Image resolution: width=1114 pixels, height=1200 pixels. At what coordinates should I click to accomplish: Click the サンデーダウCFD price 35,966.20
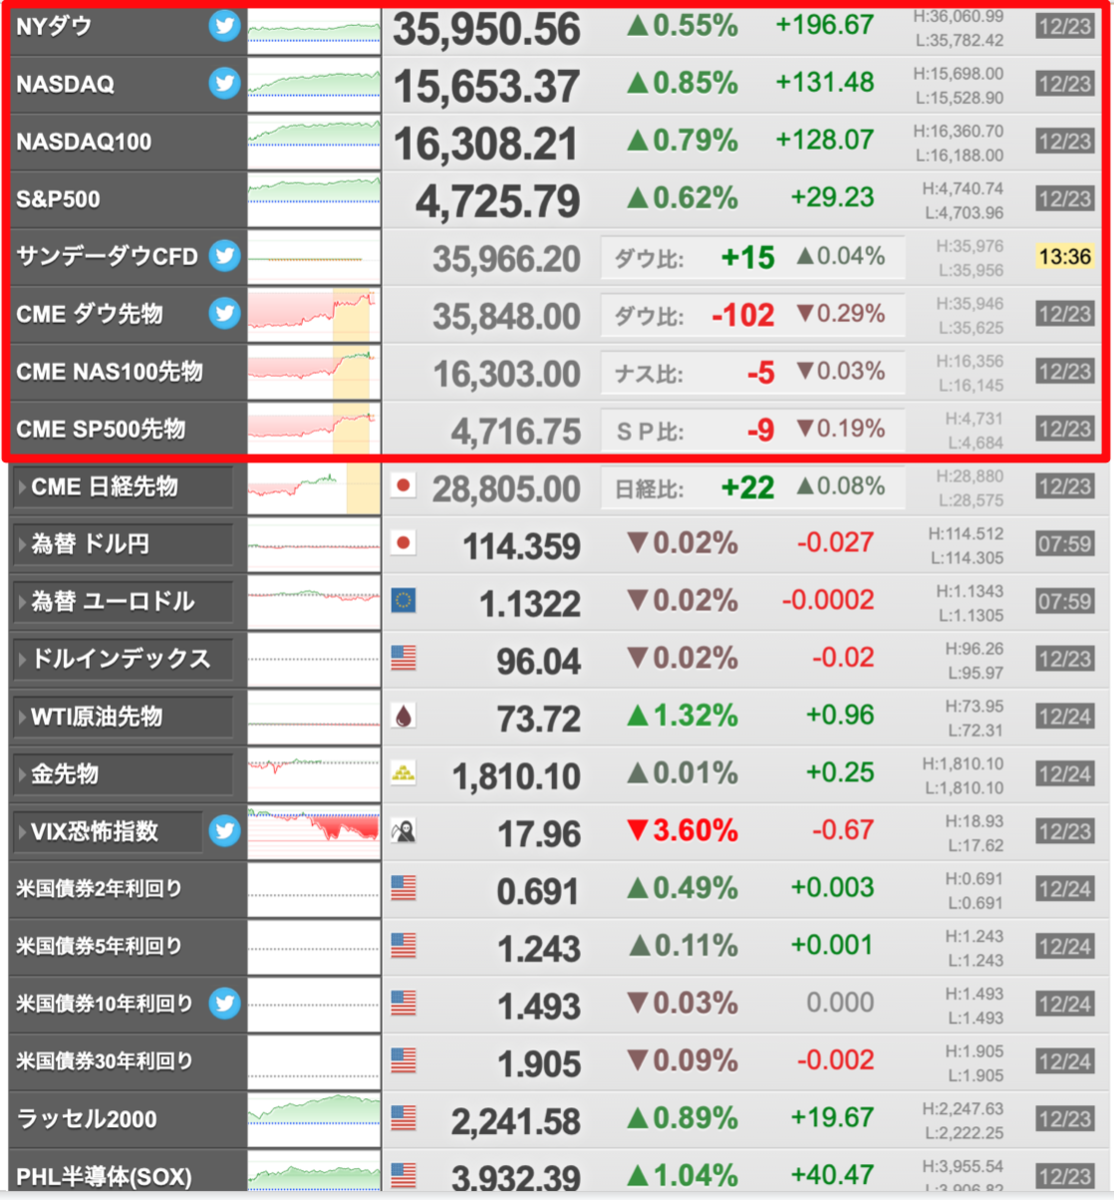506,260
